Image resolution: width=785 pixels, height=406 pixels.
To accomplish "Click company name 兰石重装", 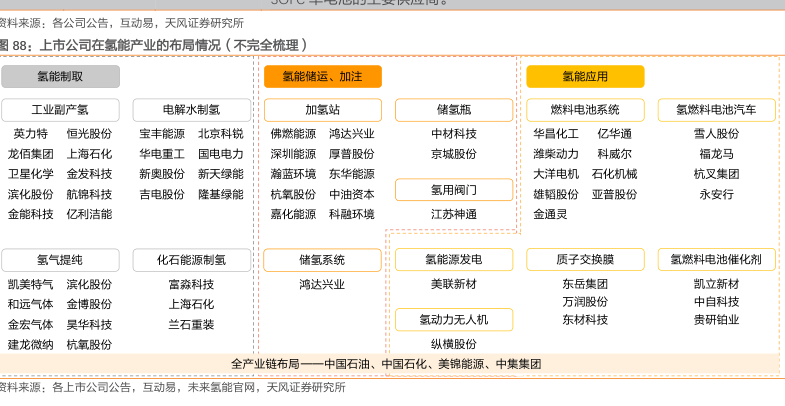I will 192,324.
